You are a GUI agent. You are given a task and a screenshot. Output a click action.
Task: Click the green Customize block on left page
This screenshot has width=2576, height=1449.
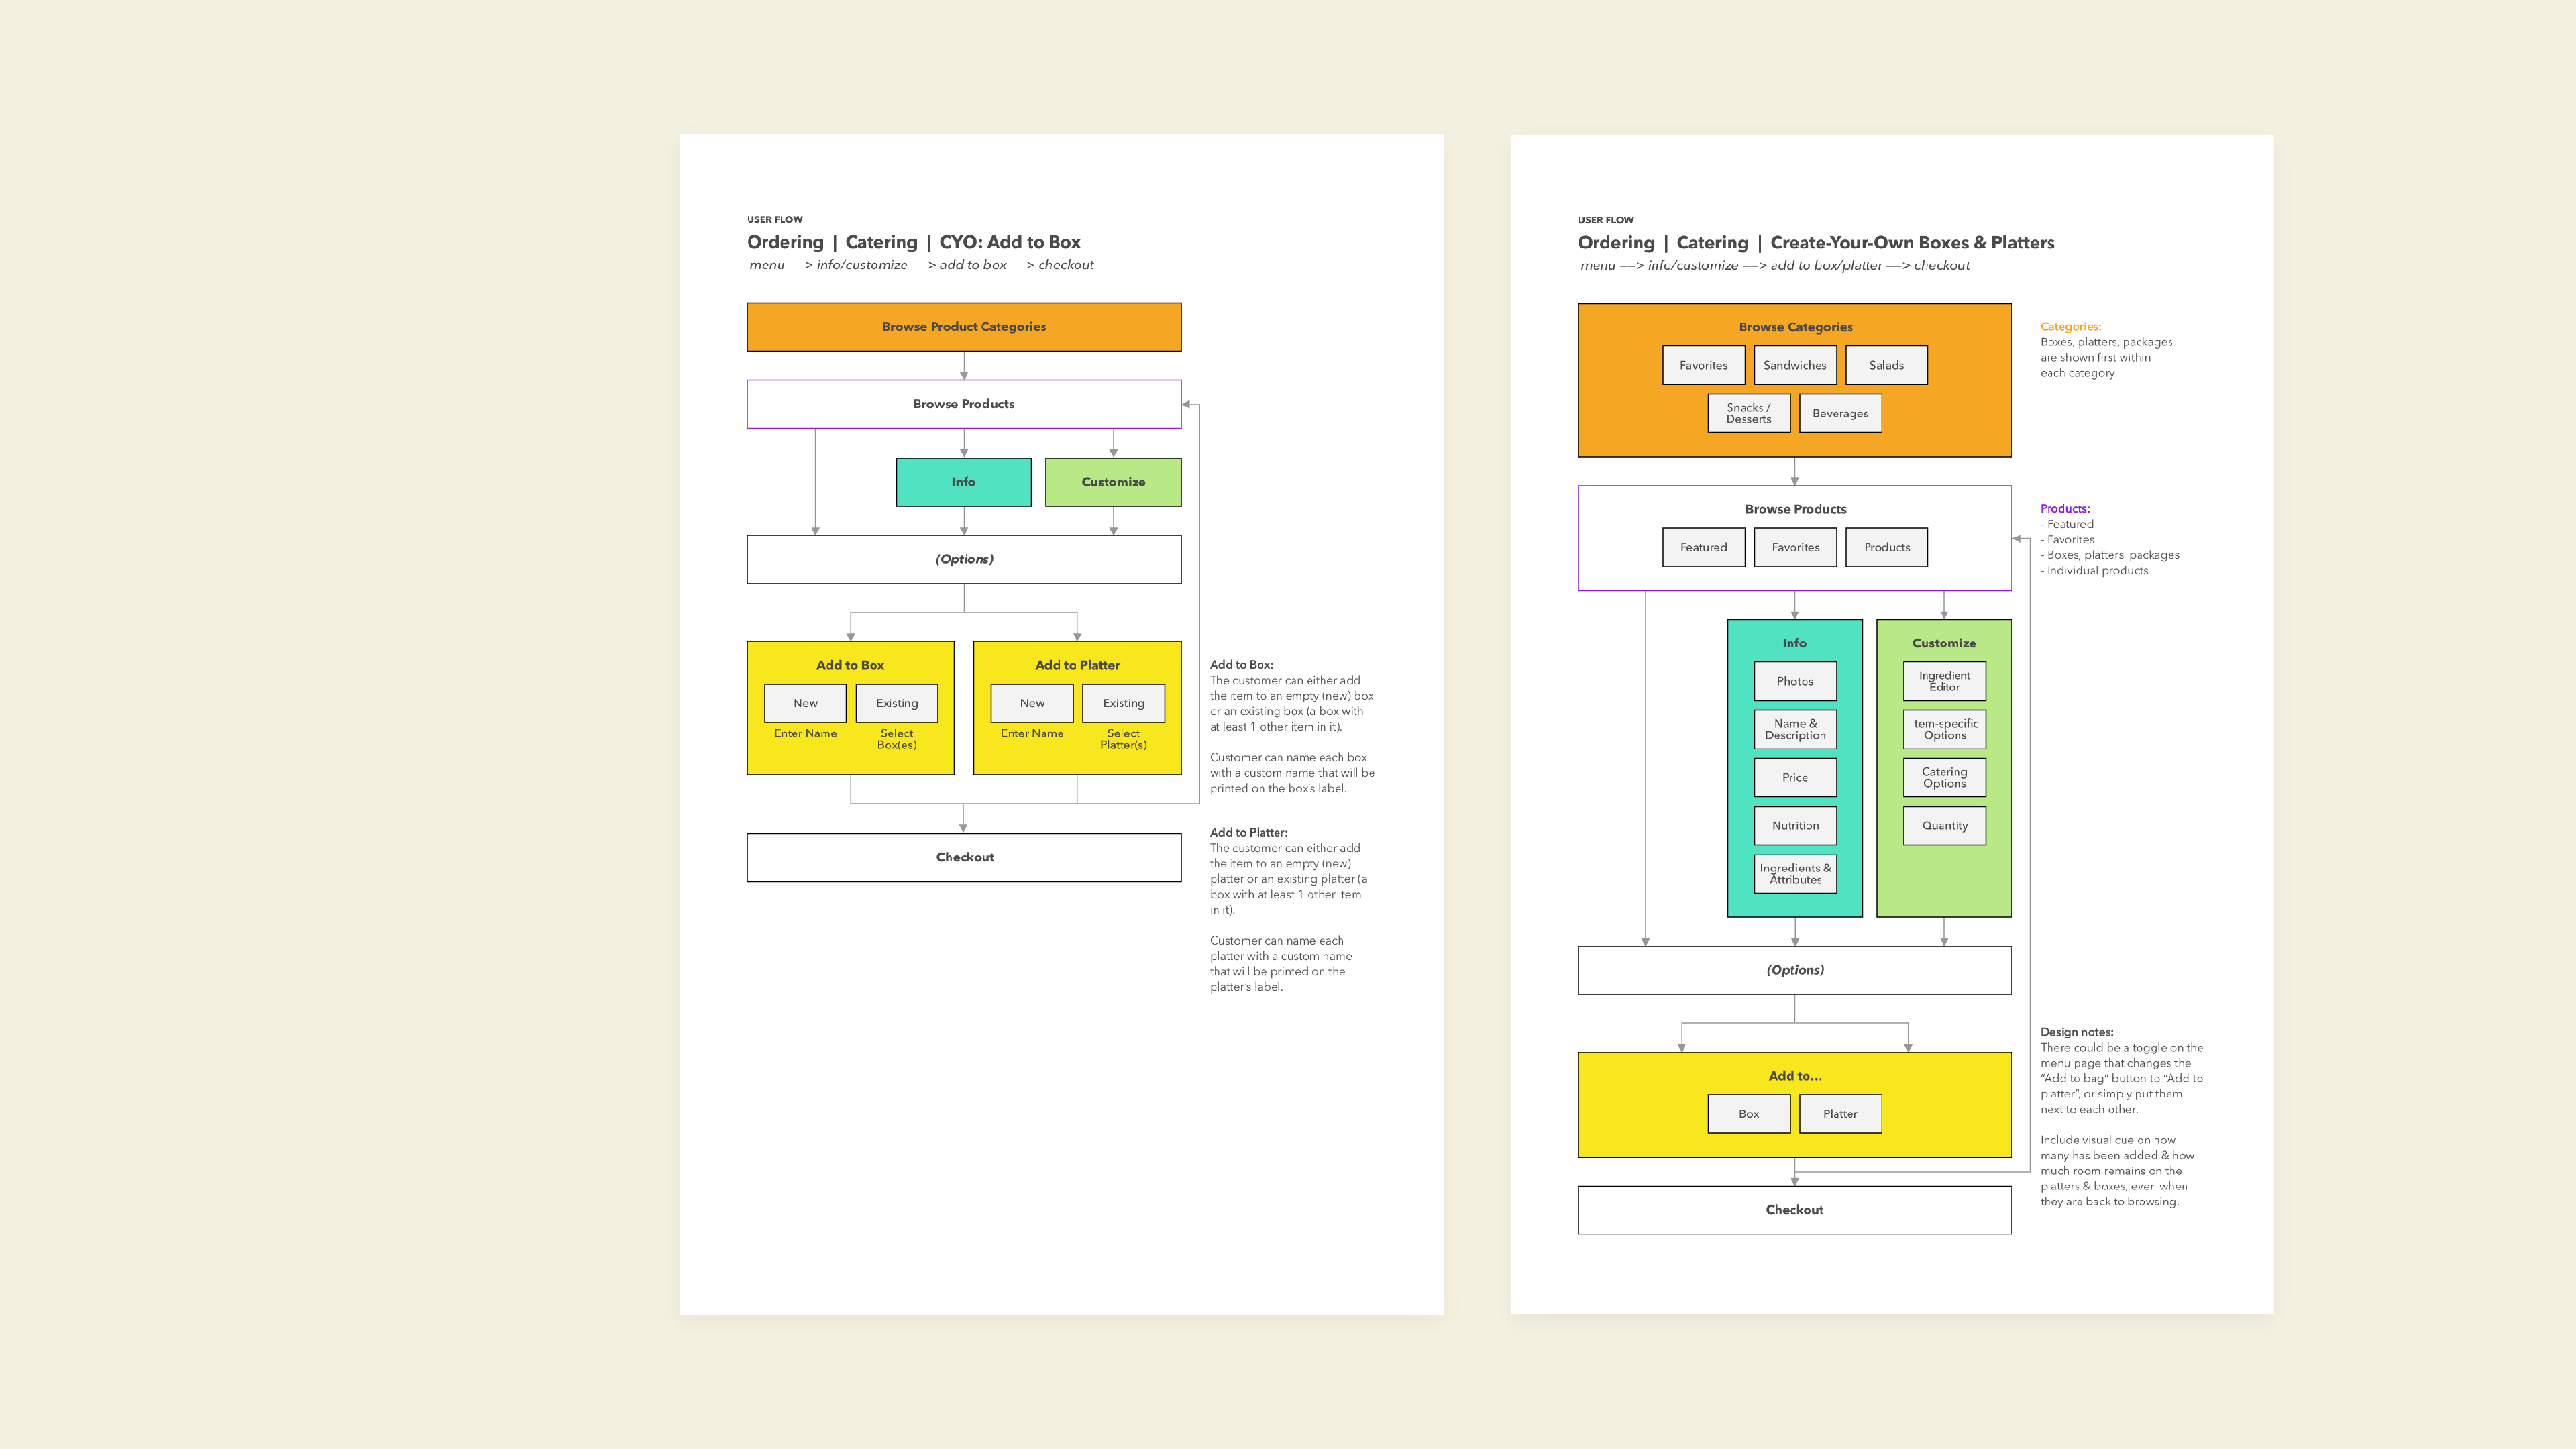[x=1113, y=482]
